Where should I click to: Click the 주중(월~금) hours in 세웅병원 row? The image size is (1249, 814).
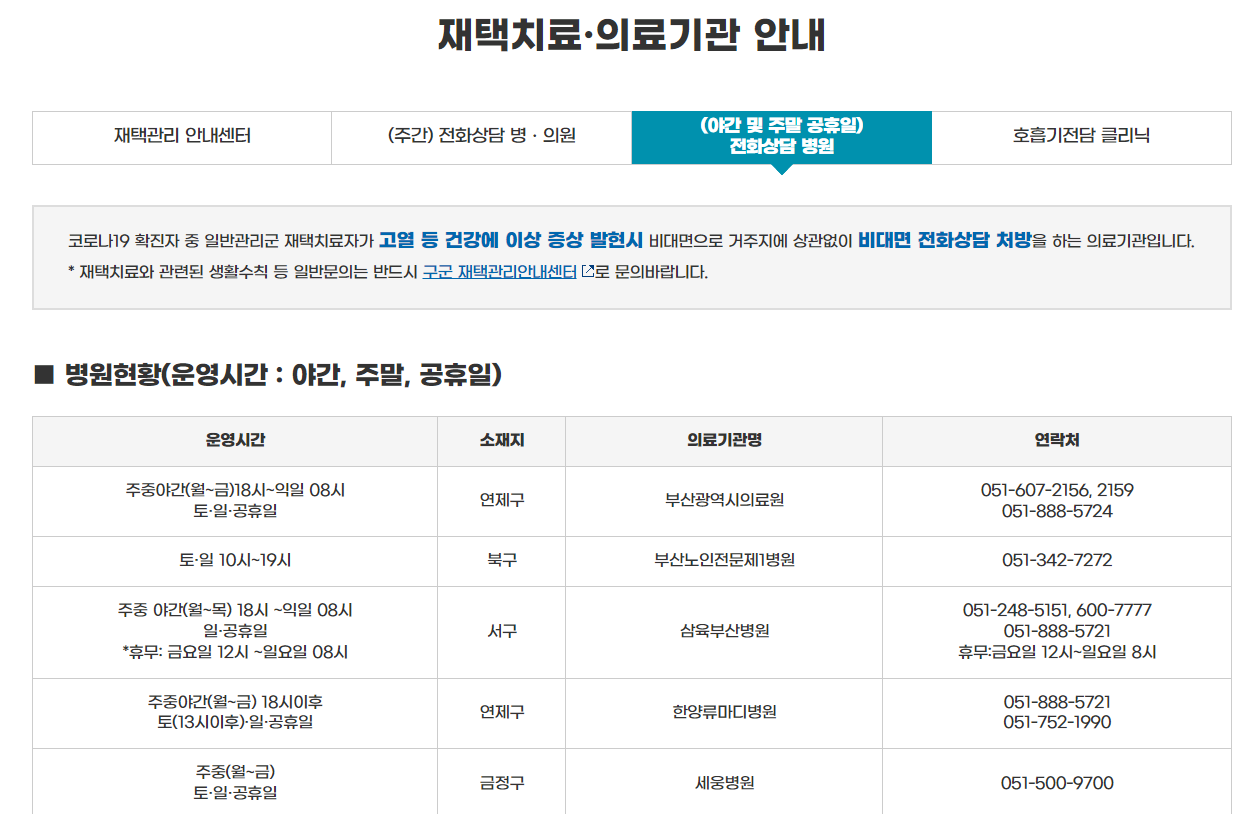click(x=235, y=772)
